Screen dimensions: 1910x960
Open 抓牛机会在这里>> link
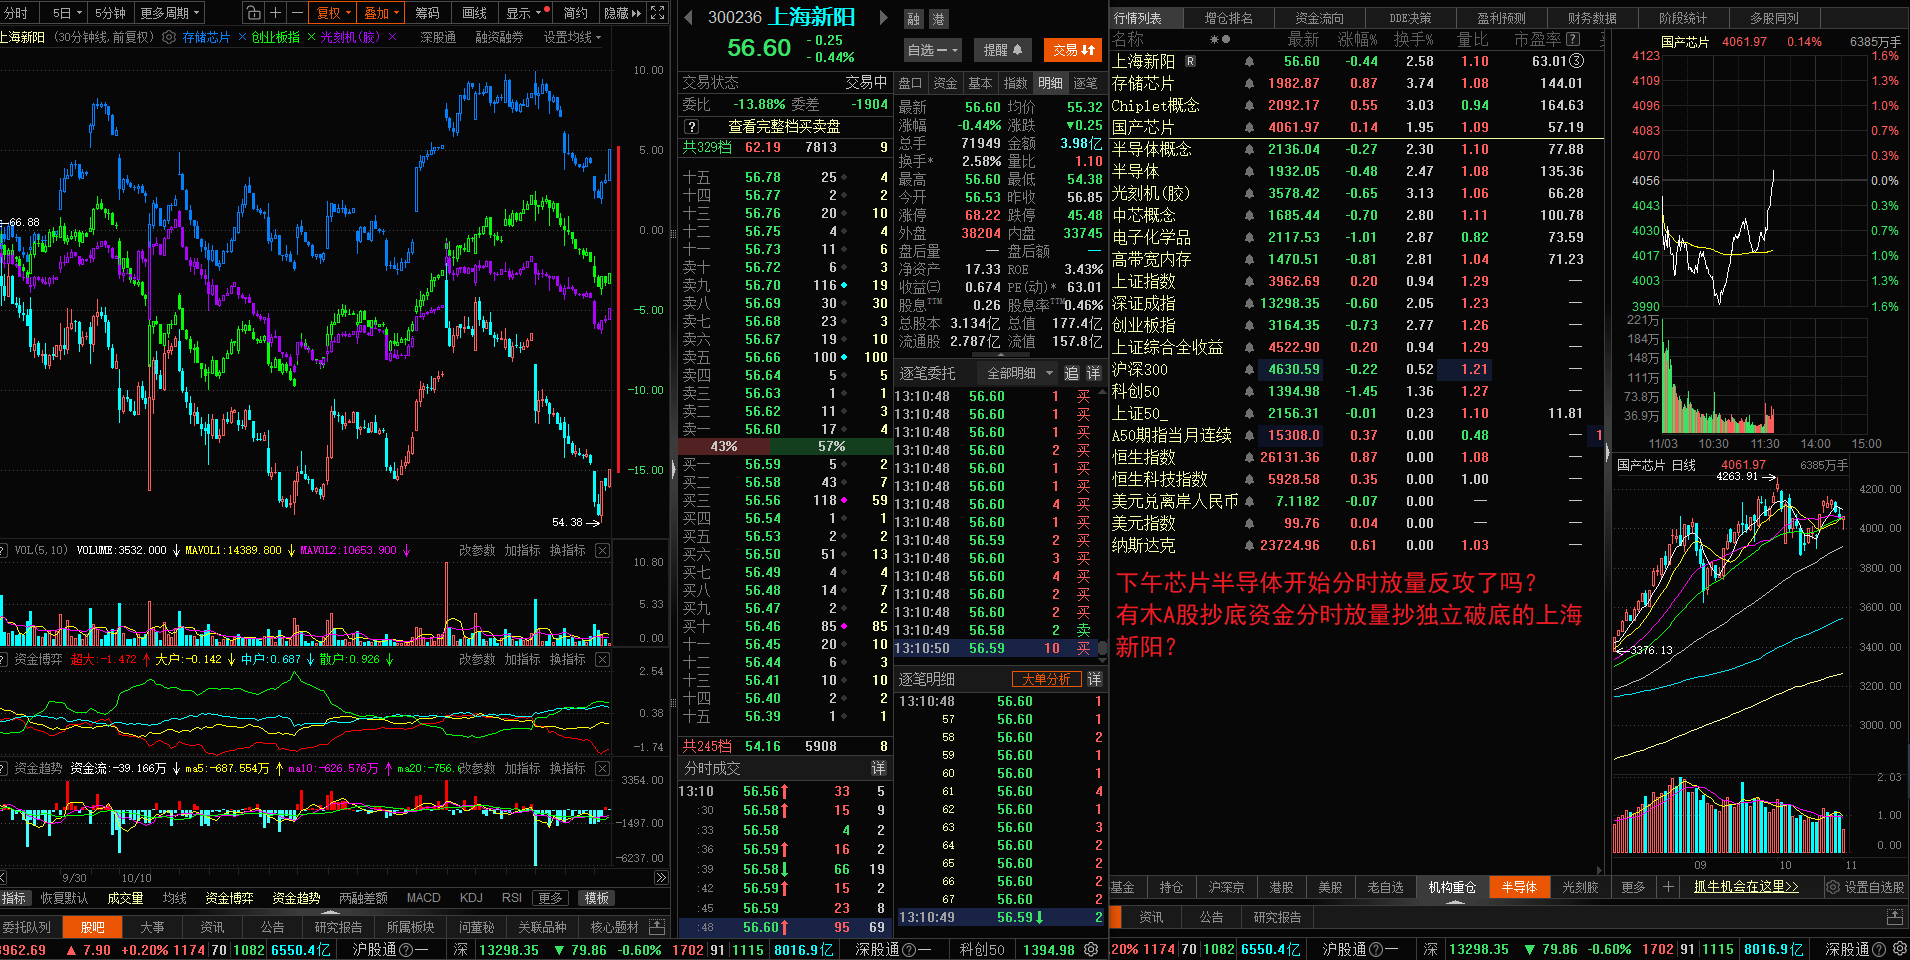(1745, 887)
